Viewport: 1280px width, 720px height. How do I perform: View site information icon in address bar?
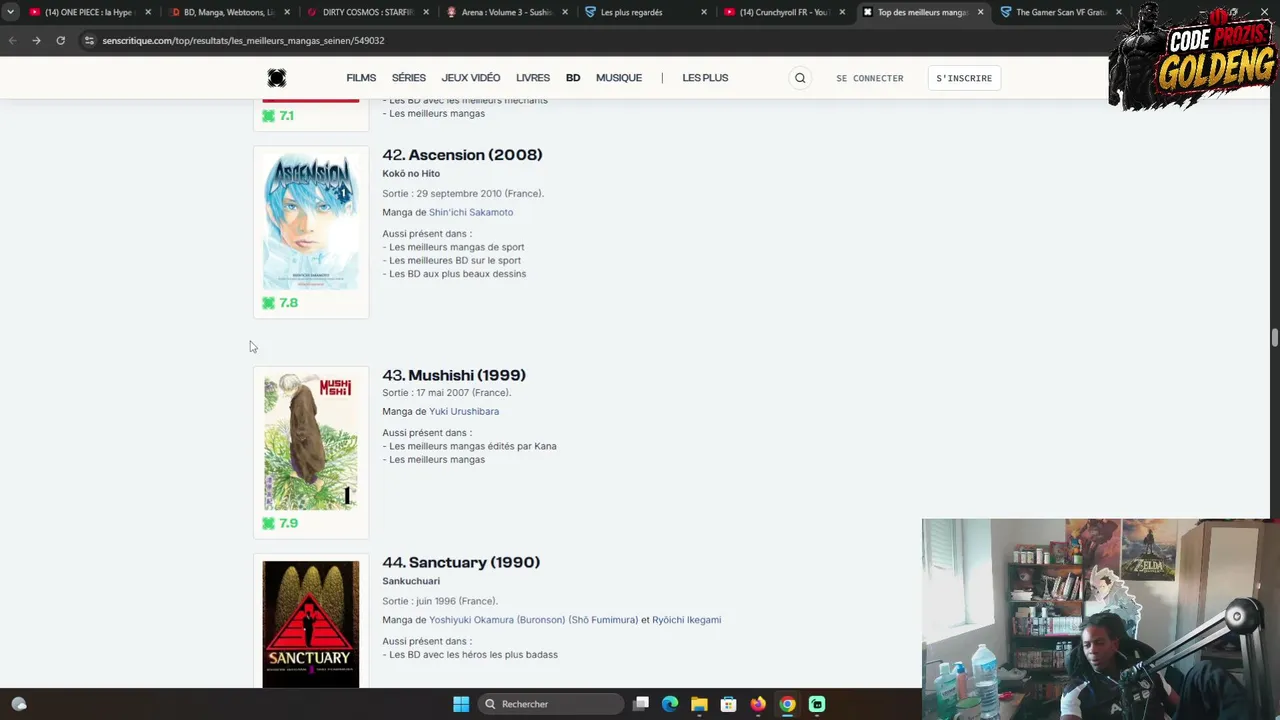point(89,41)
